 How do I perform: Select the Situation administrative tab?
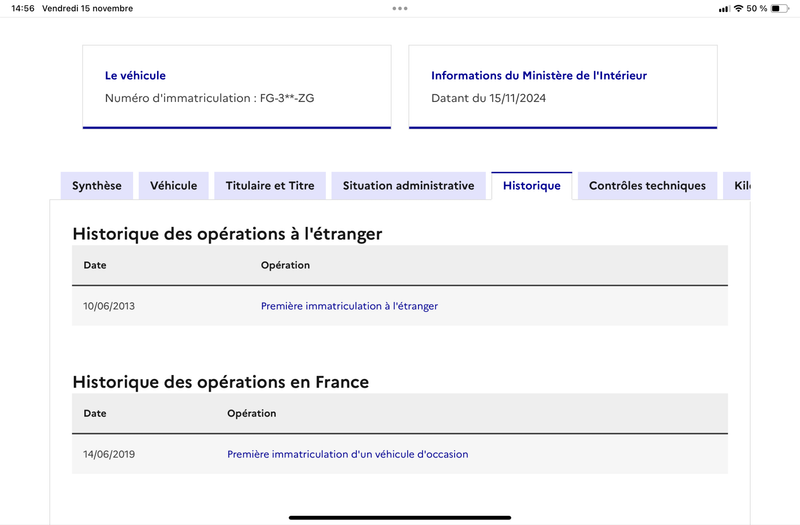click(409, 186)
